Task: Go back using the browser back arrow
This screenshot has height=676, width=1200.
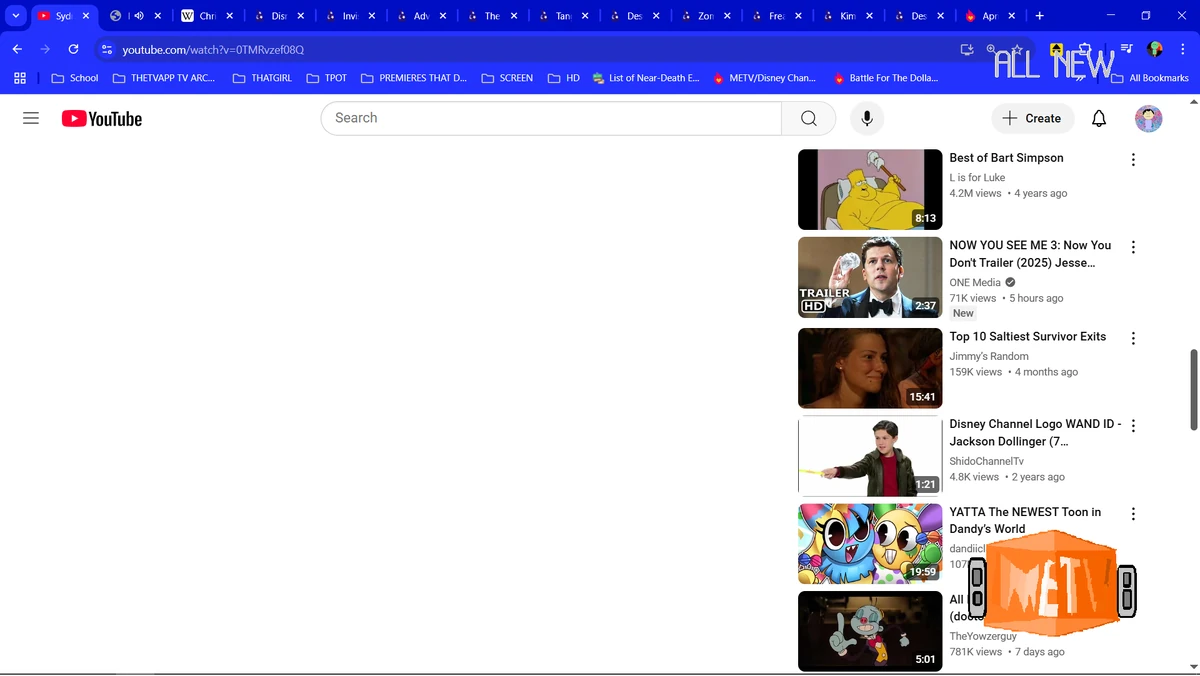Action: coord(16,49)
